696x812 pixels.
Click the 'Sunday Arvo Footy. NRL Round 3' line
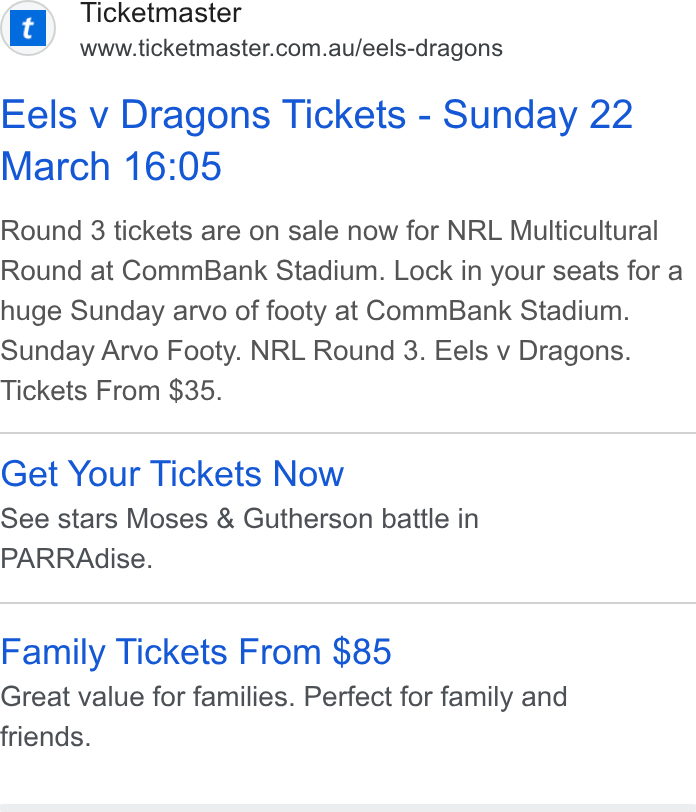(316, 351)
